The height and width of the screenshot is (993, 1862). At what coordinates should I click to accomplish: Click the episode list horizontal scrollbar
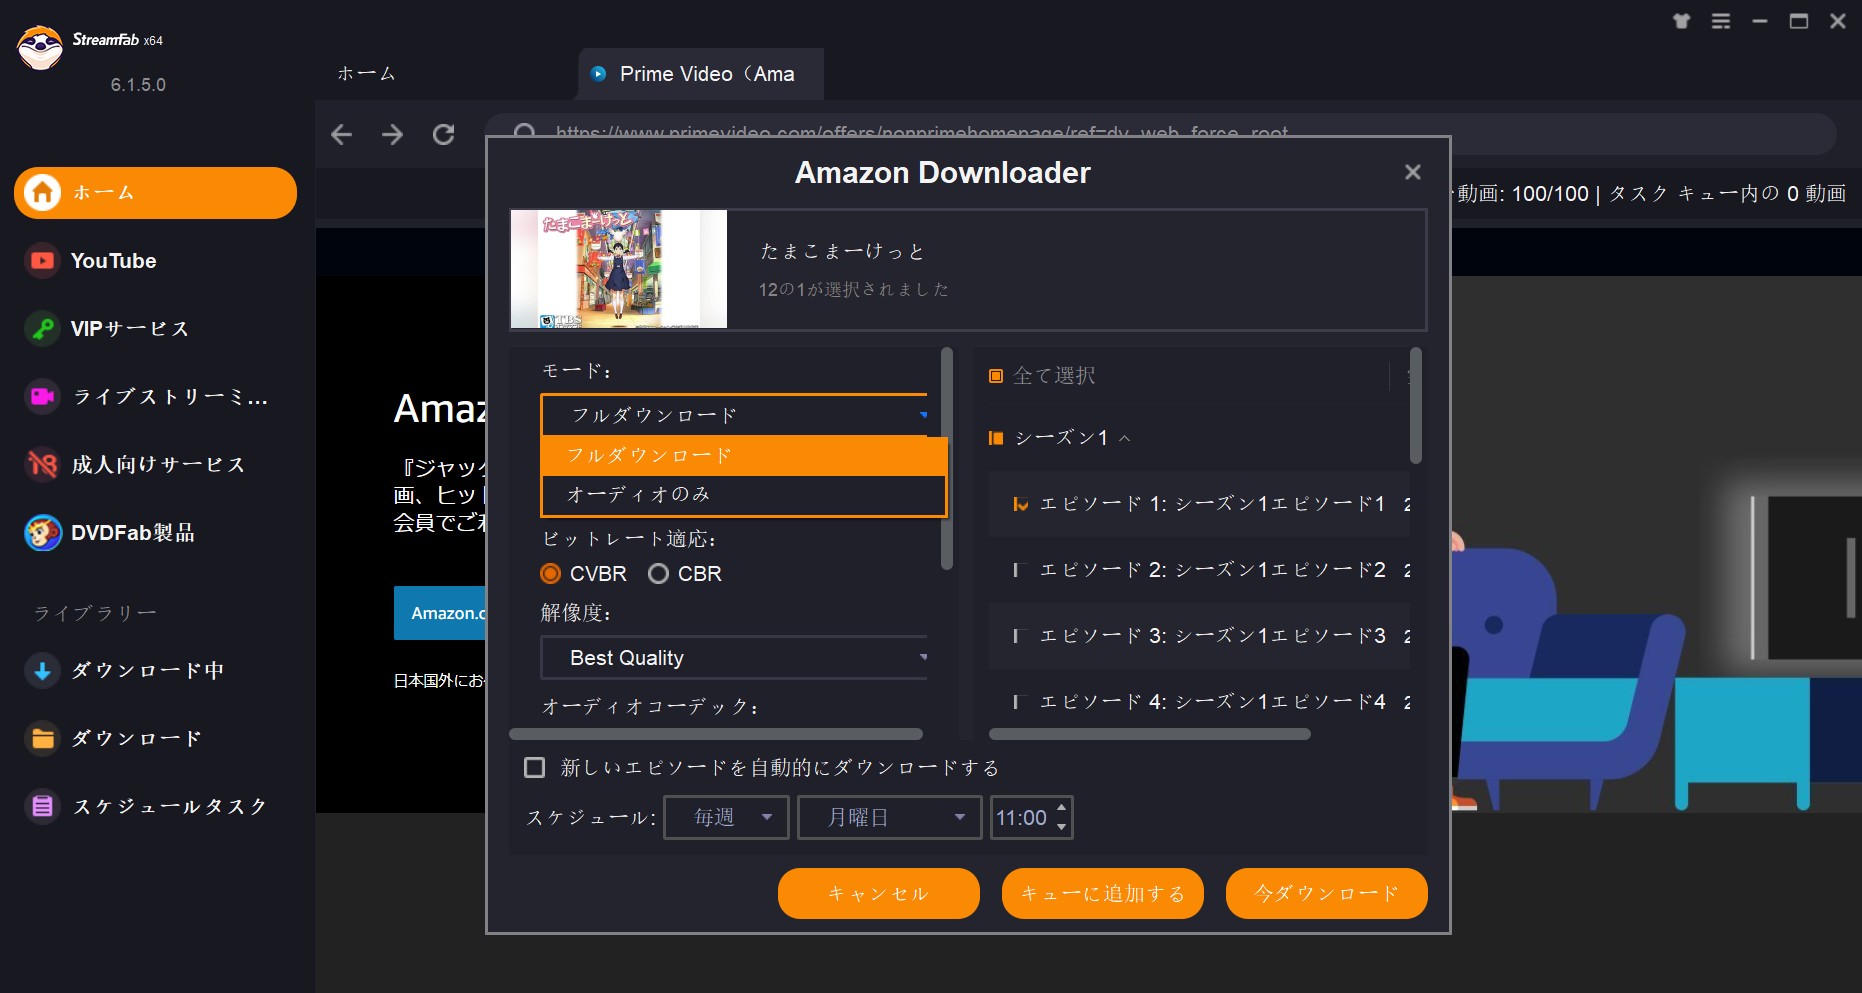(x=1150, y=734)
